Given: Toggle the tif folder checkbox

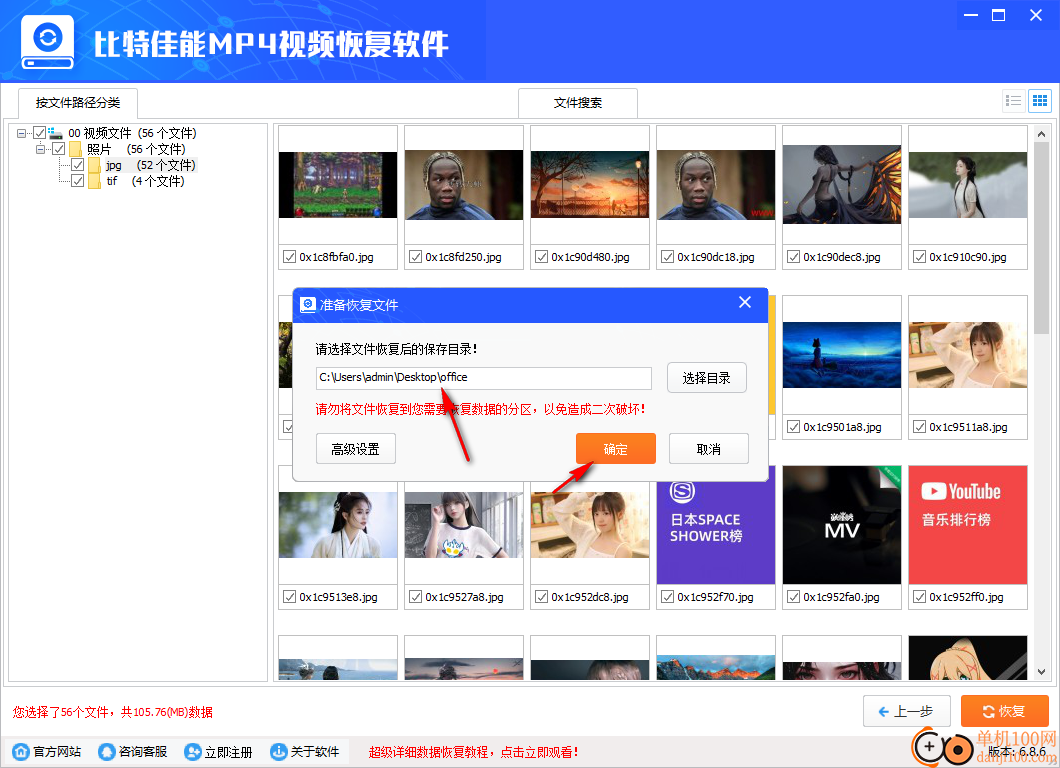Looking at the screenshot, I should tap(78, 181).
